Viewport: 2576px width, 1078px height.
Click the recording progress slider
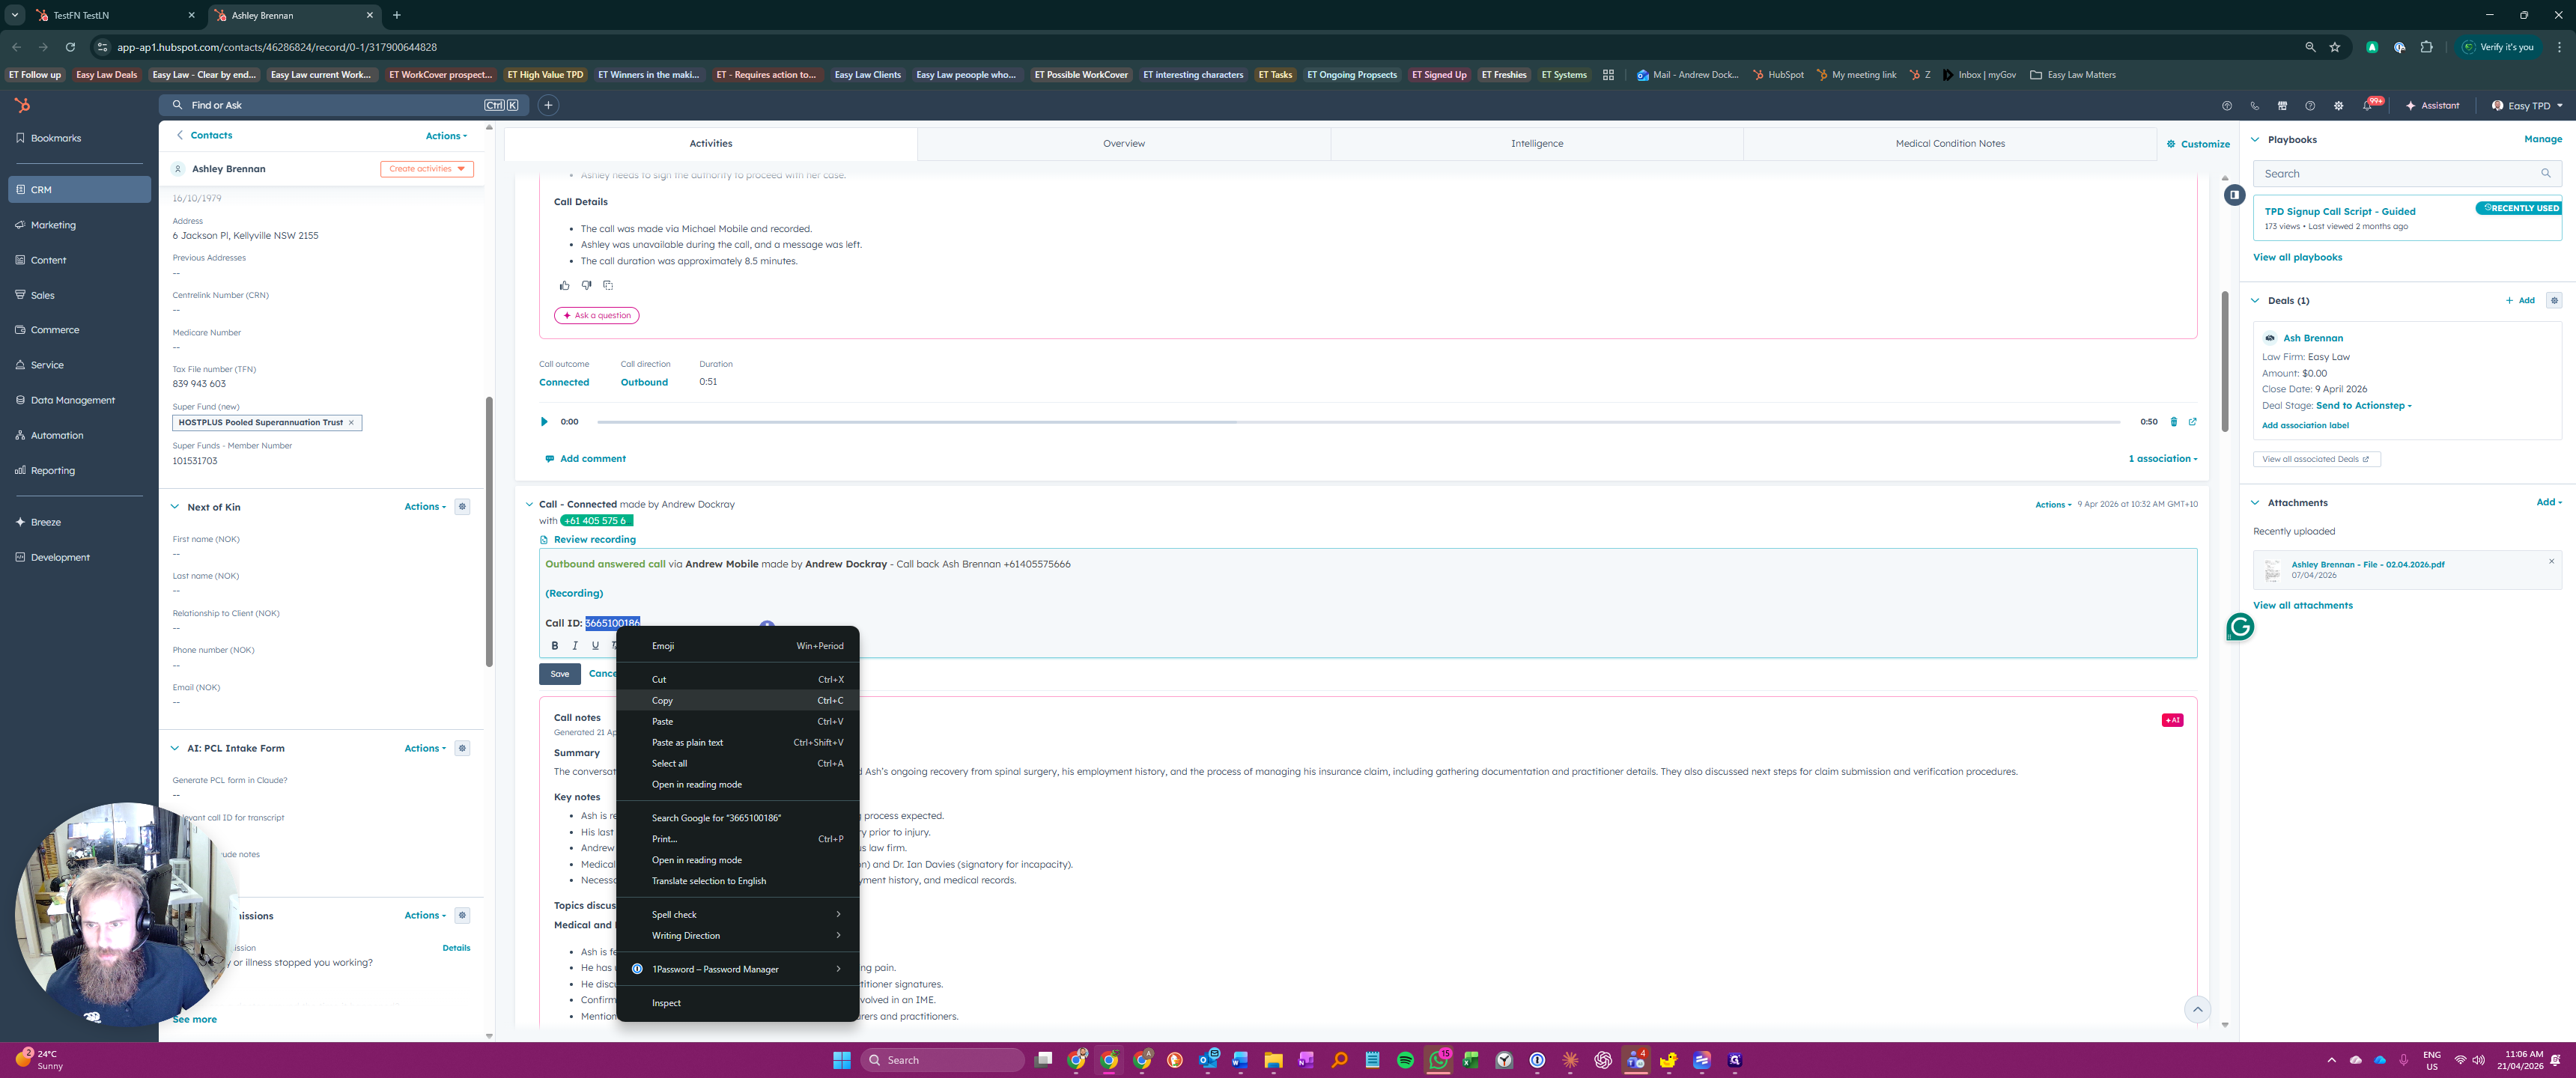pos(1358,422)
